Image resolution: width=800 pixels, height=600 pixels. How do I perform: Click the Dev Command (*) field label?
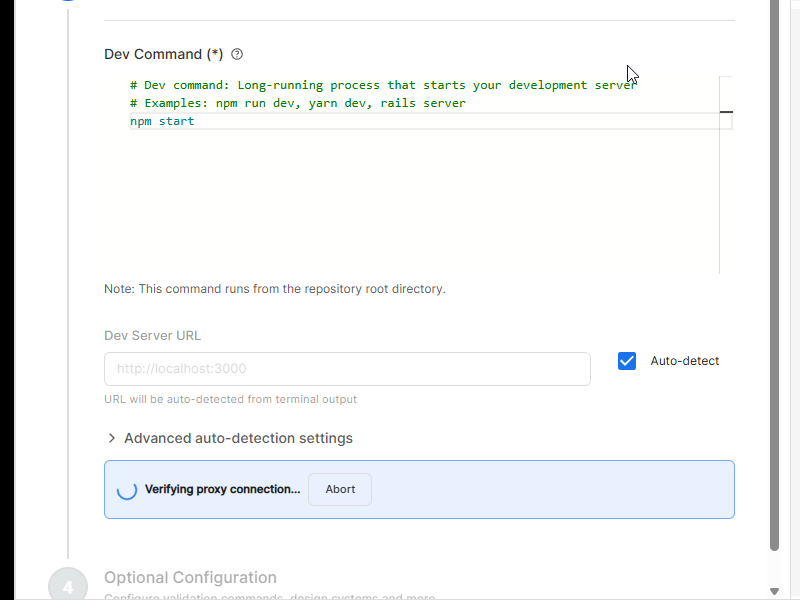[x=163, y=55]
